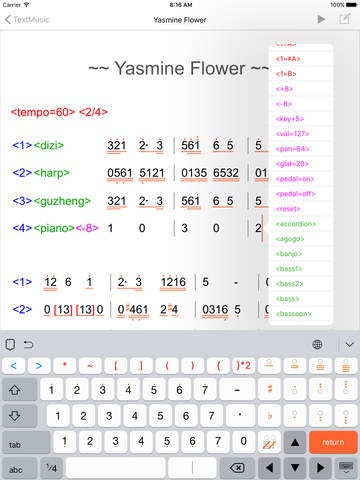The height and width of the screenshot is (480, 360).
Task: Play the Yasmine Flower score
Action: click(x=321, y=19)
